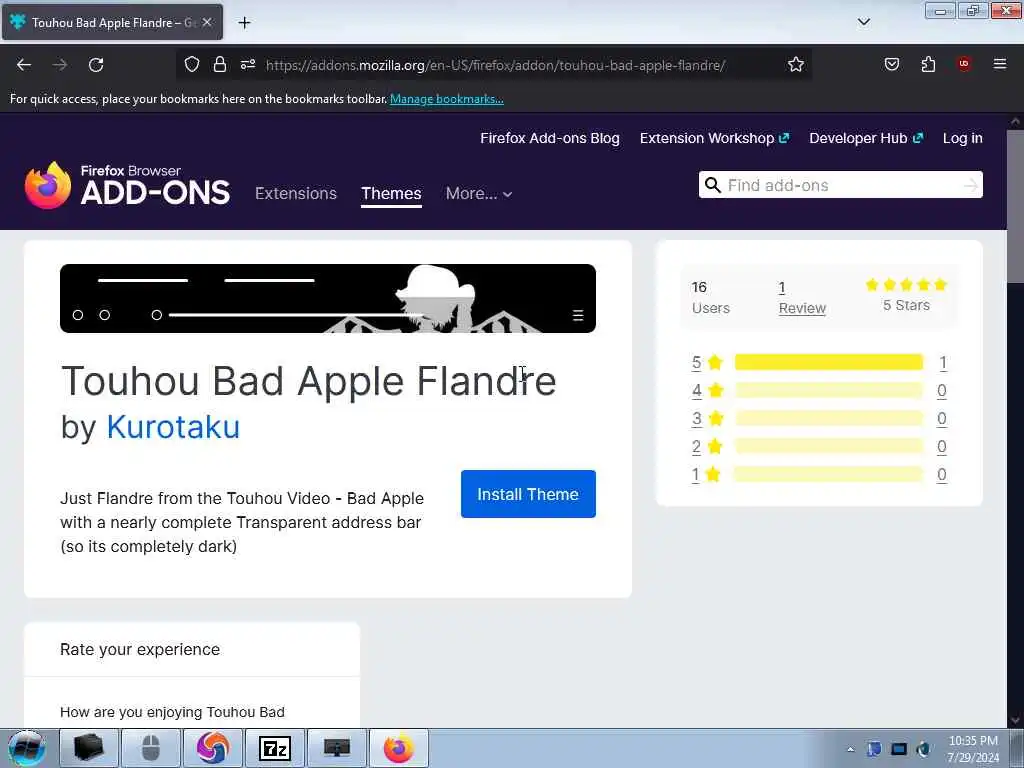Viewport: 1024px width, 768px height.
Task: Go back to the previous page
Action: (24, 65)
